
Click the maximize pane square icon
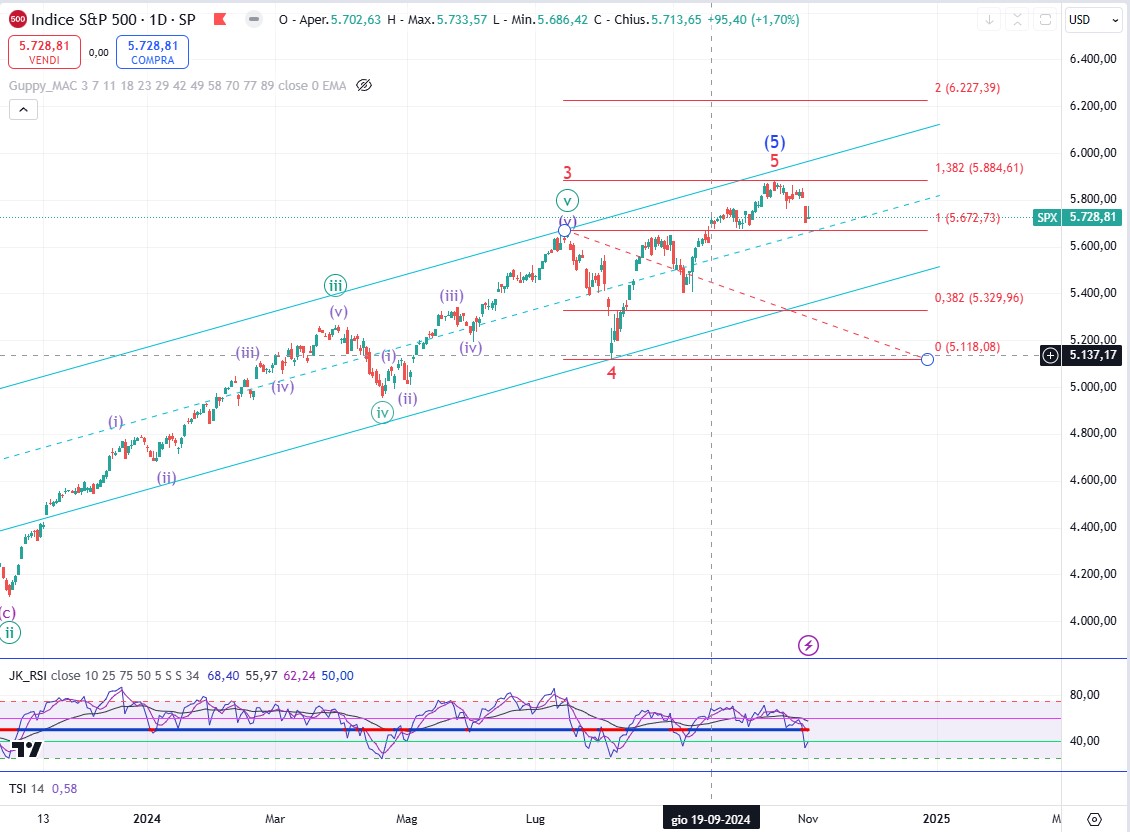point(1045,19)
